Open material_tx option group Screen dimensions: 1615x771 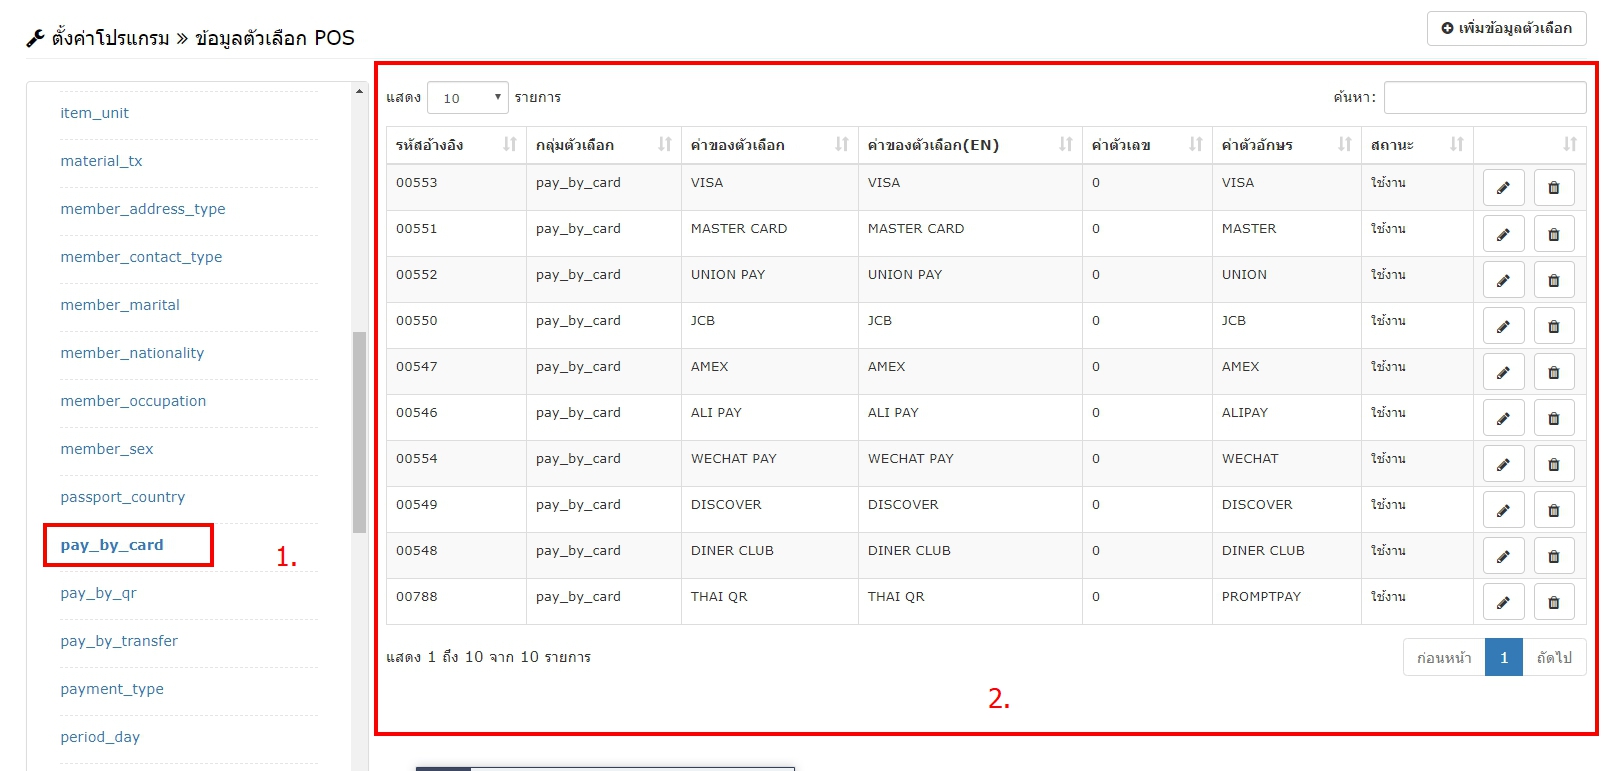coord(101,161)
